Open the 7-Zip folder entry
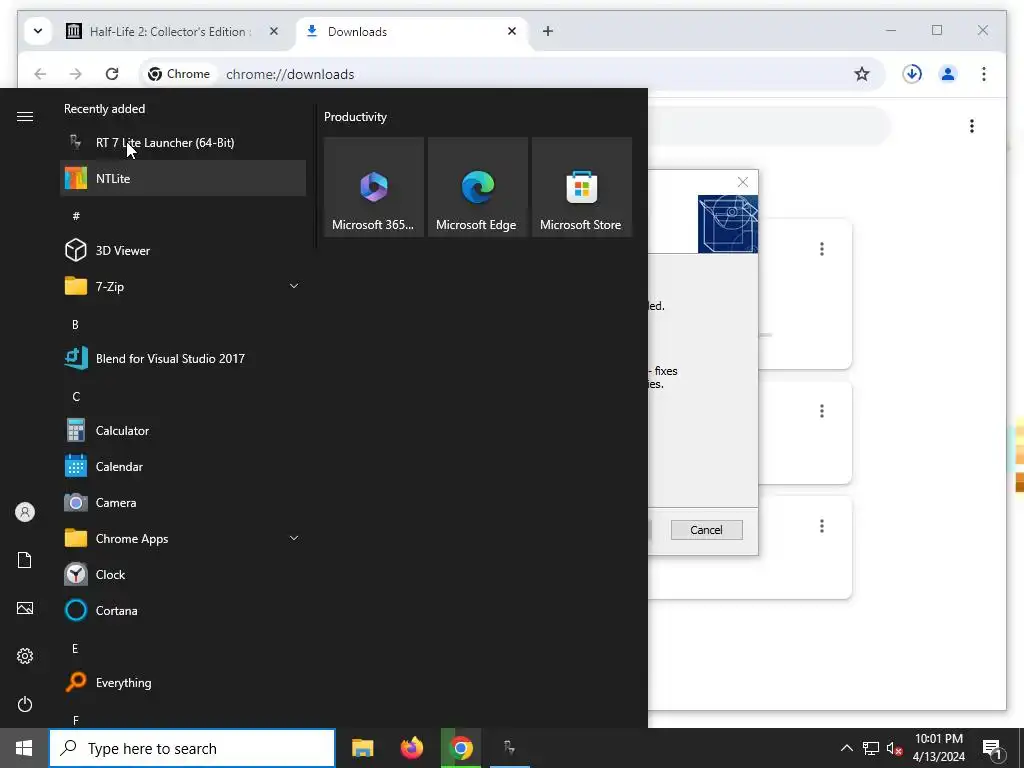This screenshot has width=1024, height=768. [183, 286]
